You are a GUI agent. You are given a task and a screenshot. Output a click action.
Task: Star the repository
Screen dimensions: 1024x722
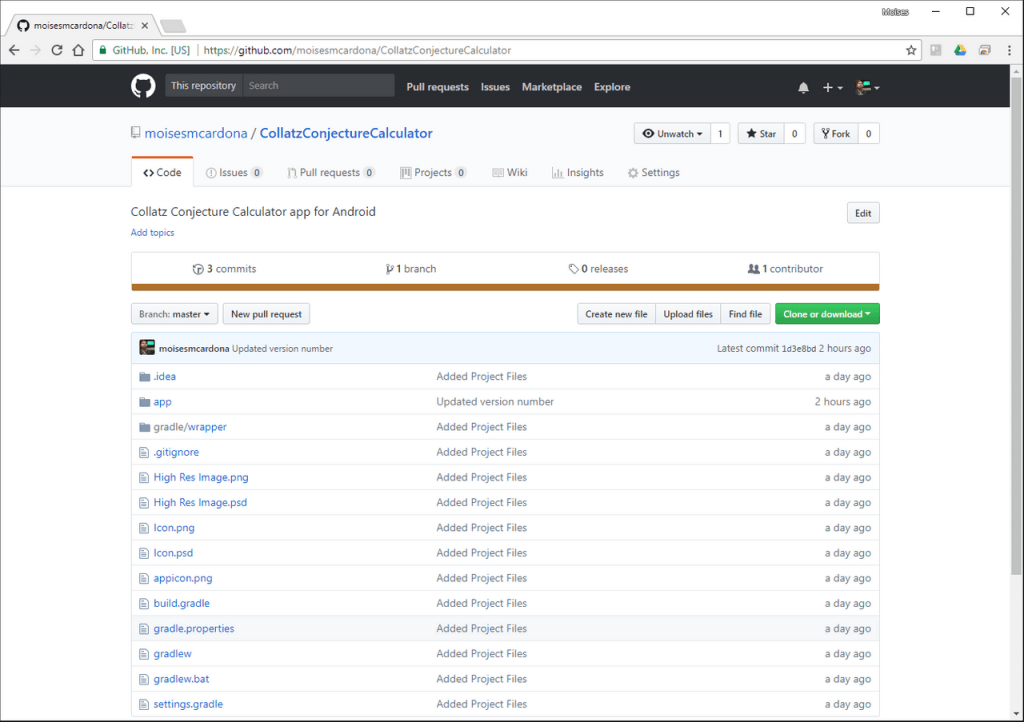click(761, 134)
